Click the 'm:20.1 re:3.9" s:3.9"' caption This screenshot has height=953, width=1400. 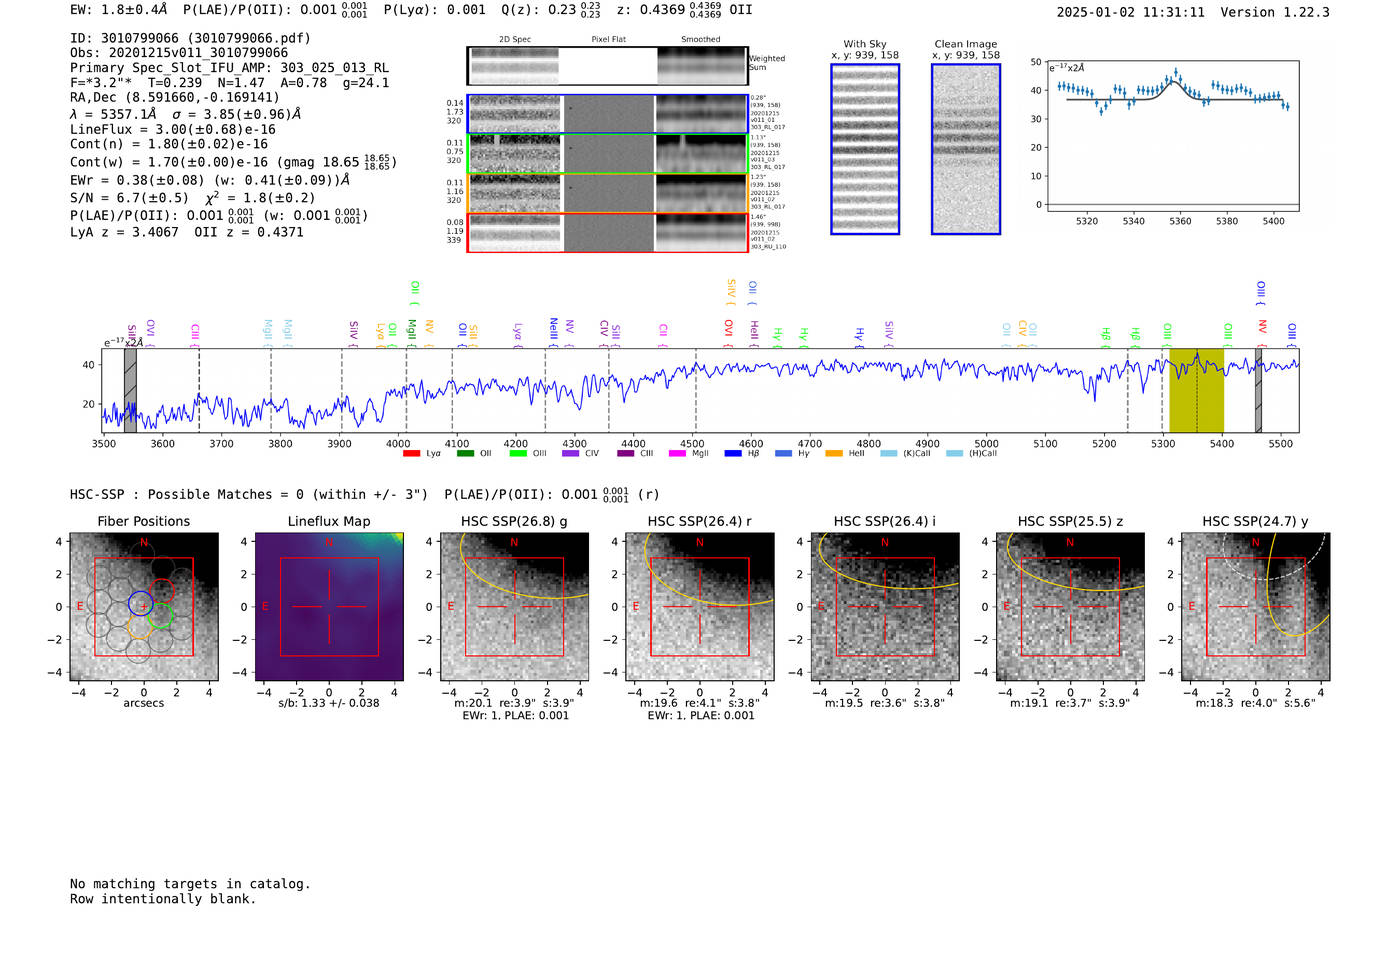(515, 703)
